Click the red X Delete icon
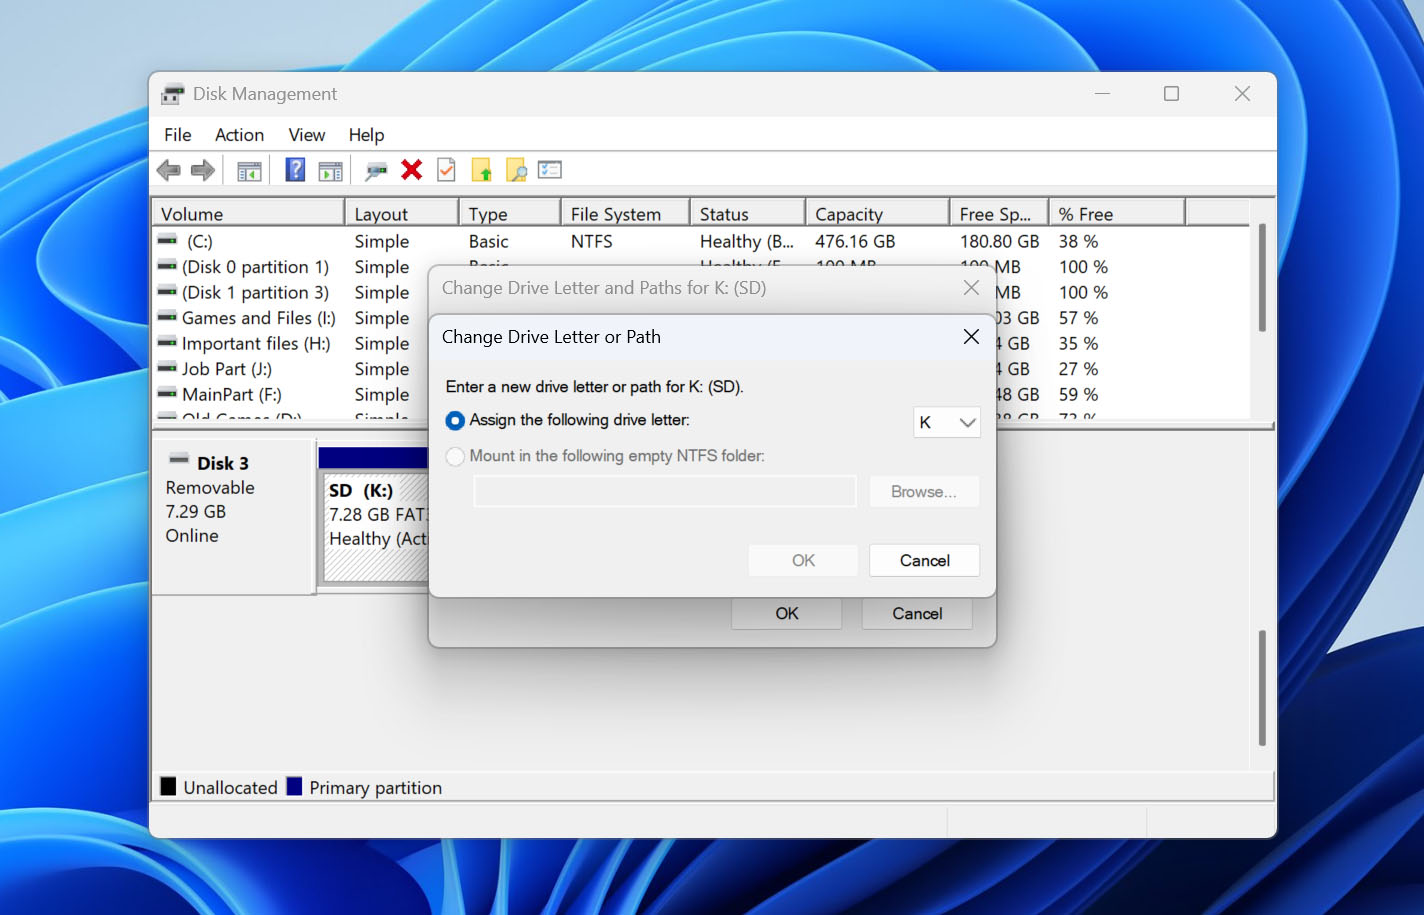This screenshot has width=1424, height=915. pos(411,170)
